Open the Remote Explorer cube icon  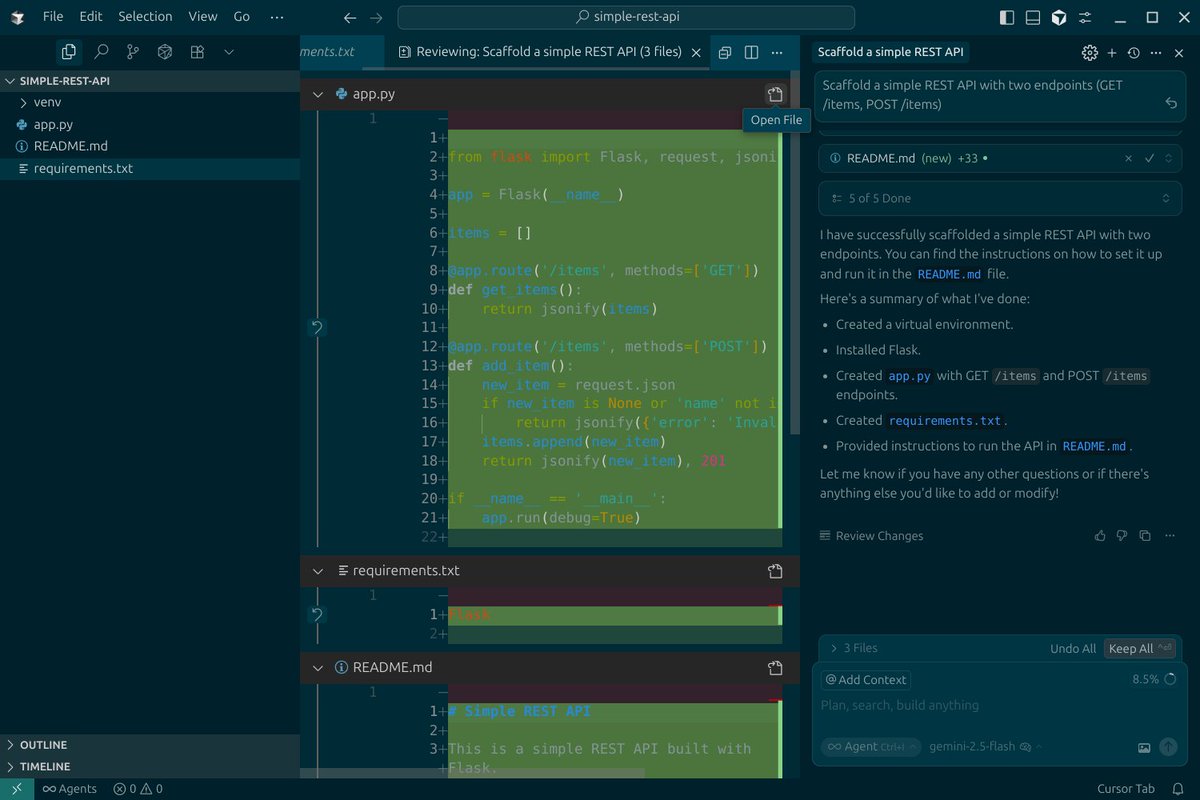click(x=165, y=52)
